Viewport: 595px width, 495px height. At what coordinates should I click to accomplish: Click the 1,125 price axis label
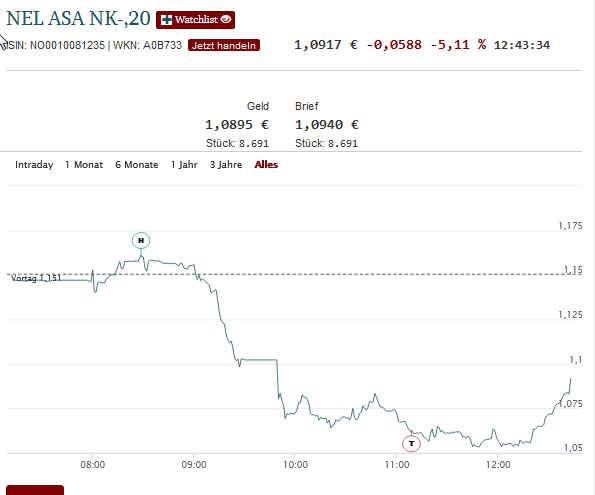[x=570, y=315]
